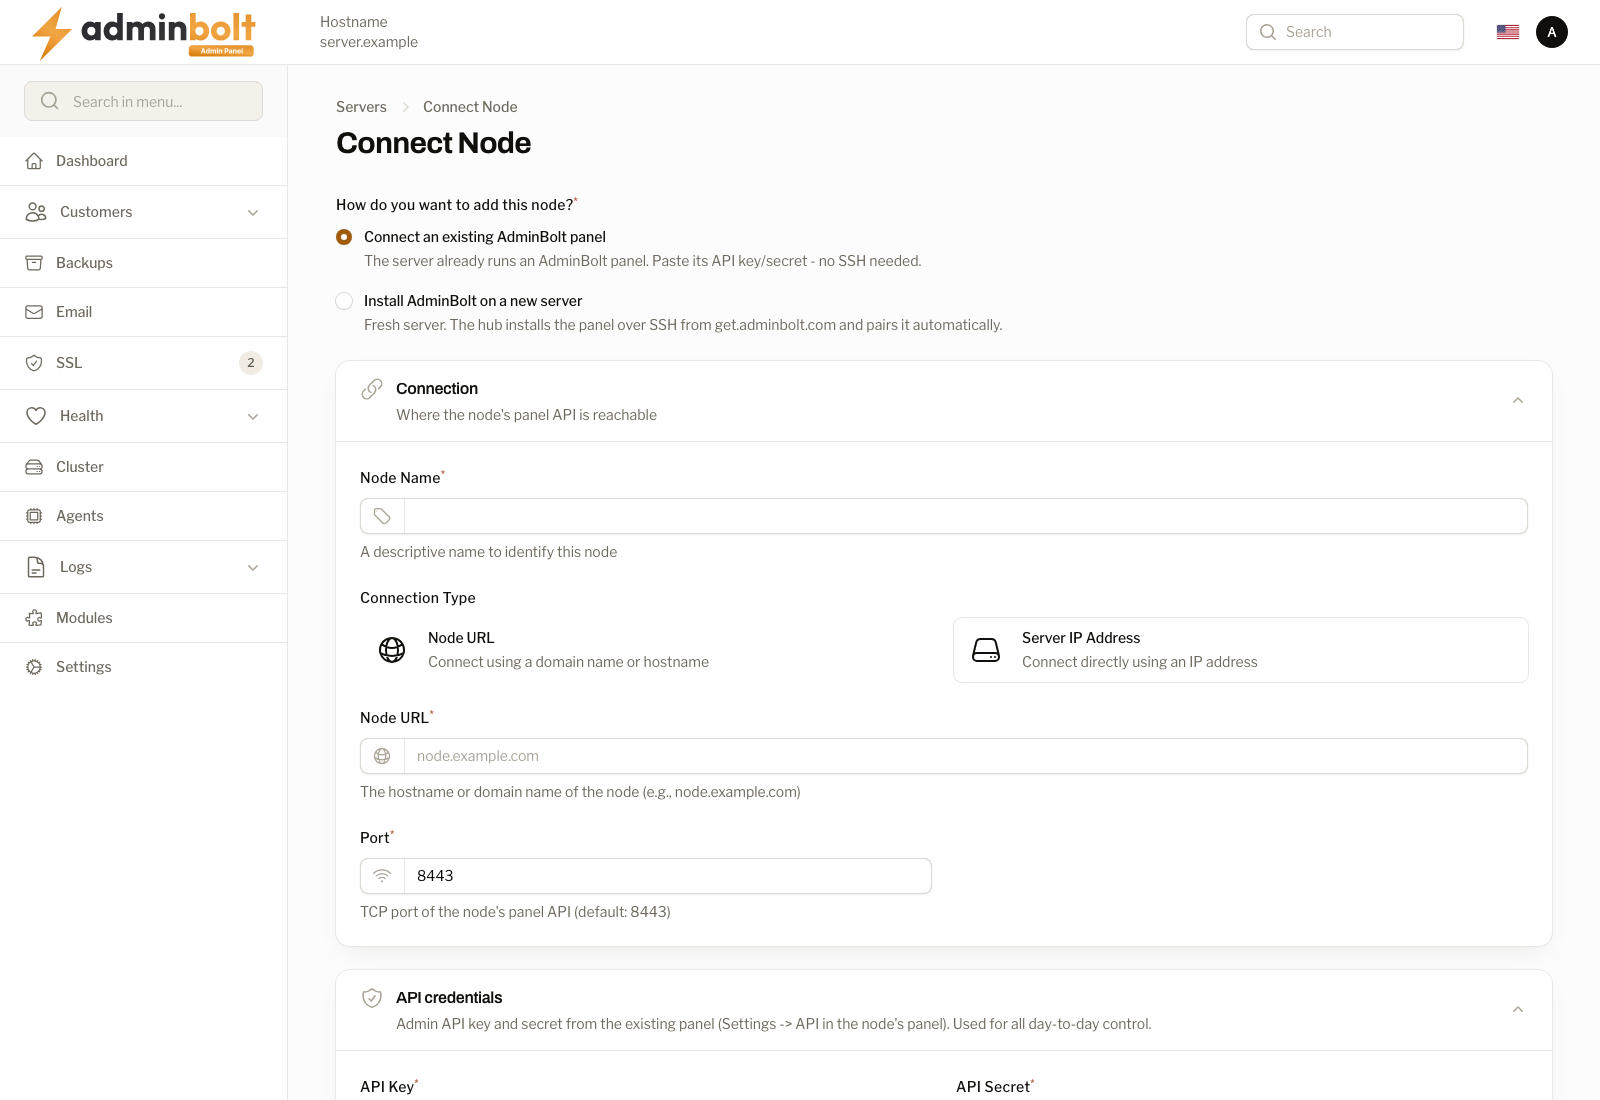Click the drive icon on Server IP Address card
Image resolution: width=1600 pixels, height=1100 pixels.
click(x=986, y=650)
